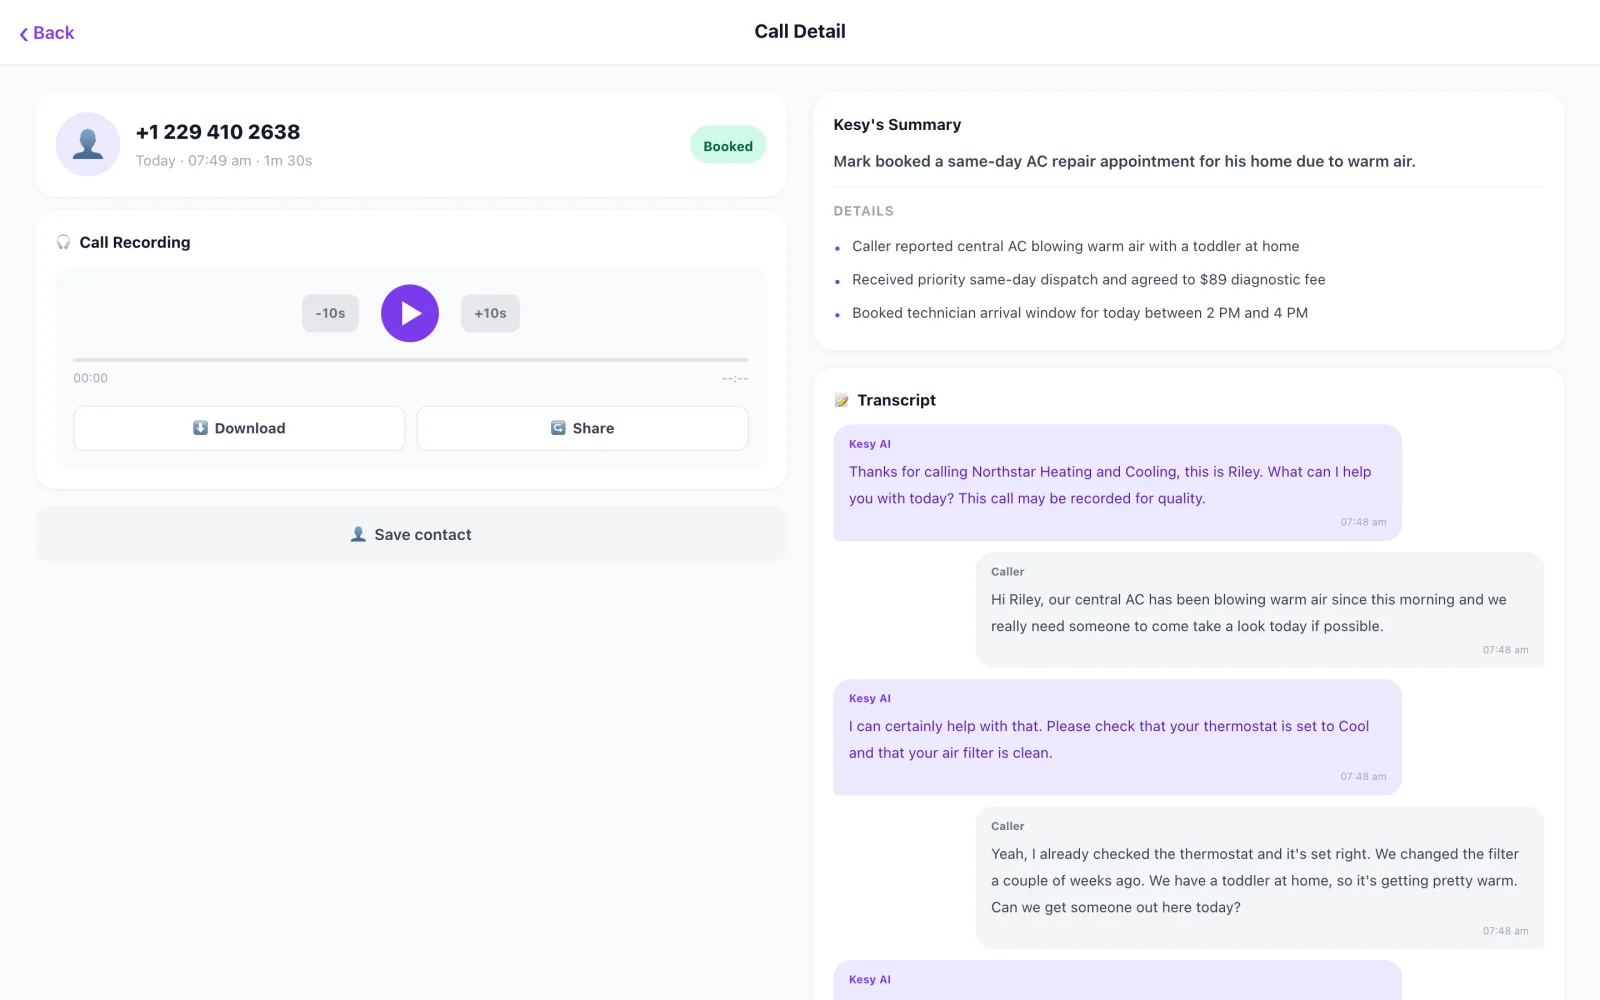The height and width of the screenshot is (1000, 1600).
Task: Click the caller message about warm air
Action: [1260, 610]
